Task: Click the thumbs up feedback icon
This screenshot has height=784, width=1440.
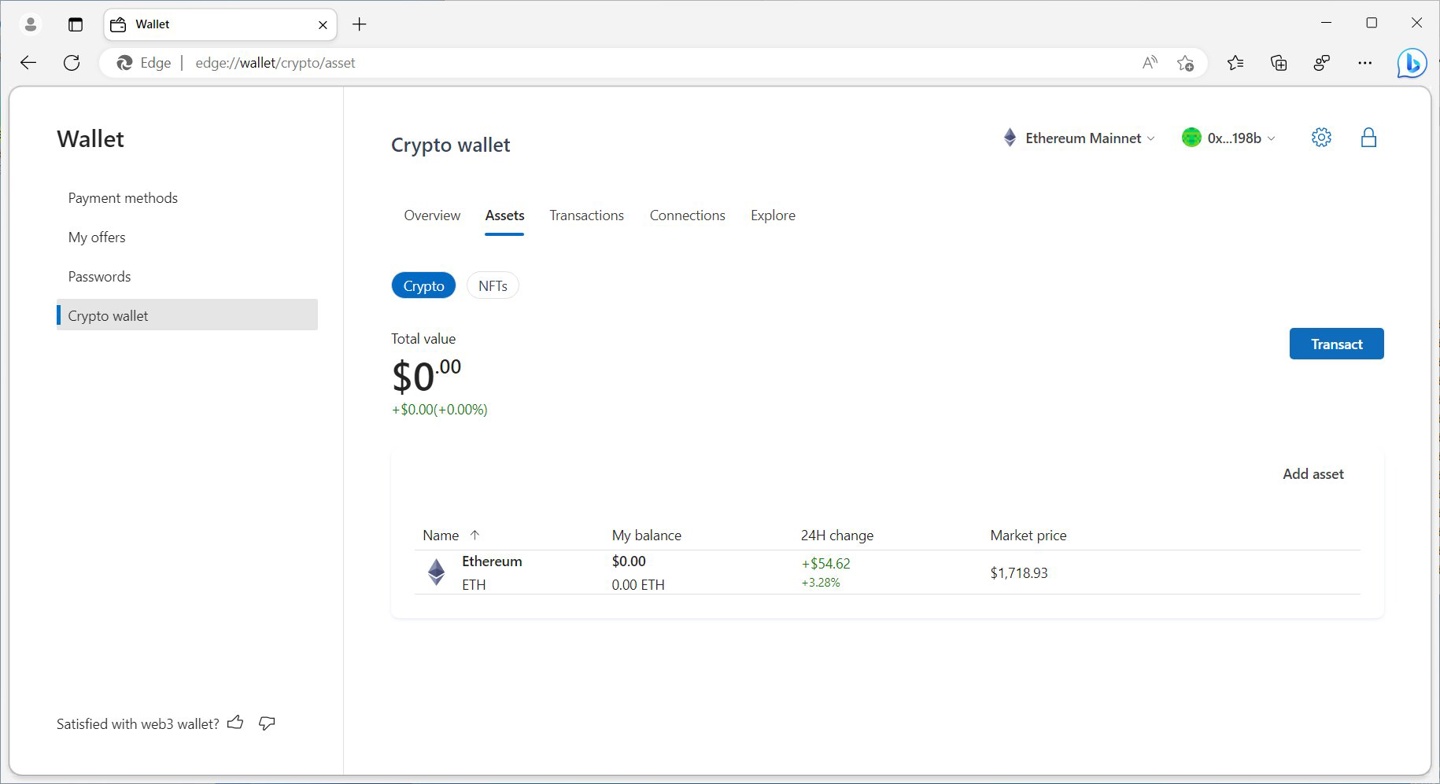Action: pos(236,723)
